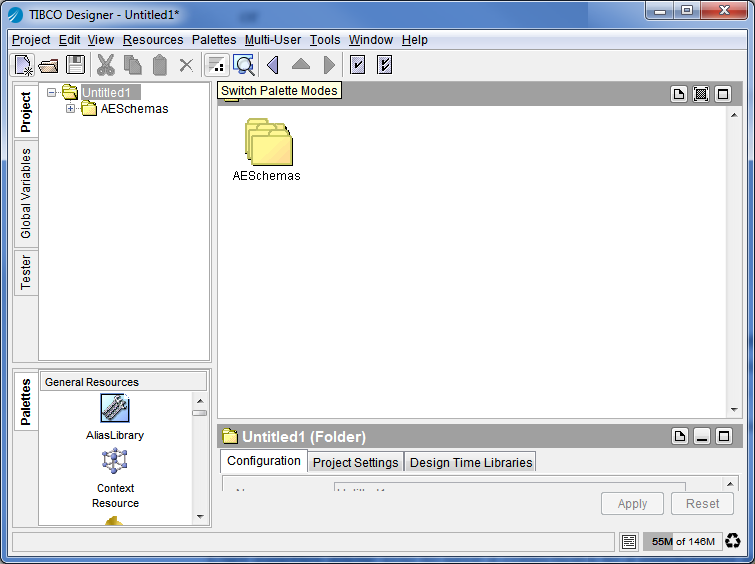Open the View menu
Viewport: 755px width, 564px height.
click(101, 39)
